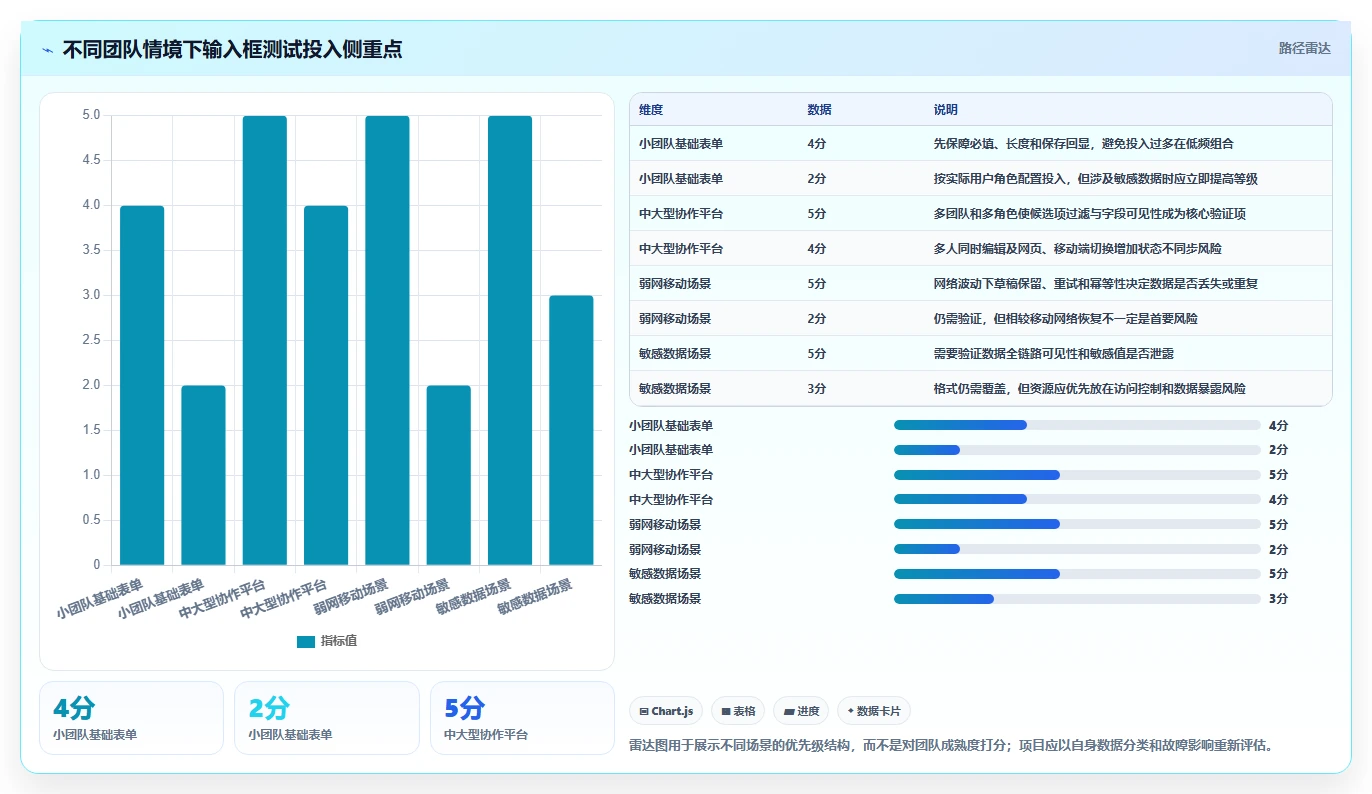Select the Chart.js chip

coord(666,711)
